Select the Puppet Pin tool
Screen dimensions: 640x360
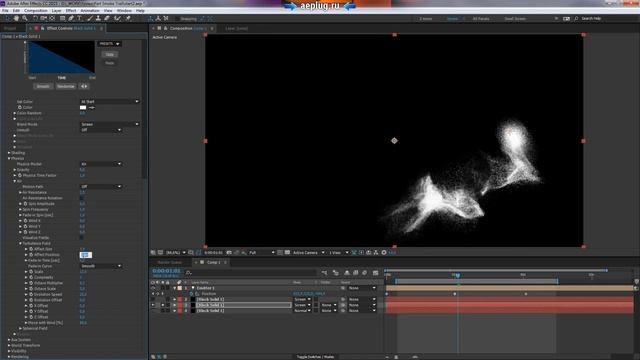128,18
